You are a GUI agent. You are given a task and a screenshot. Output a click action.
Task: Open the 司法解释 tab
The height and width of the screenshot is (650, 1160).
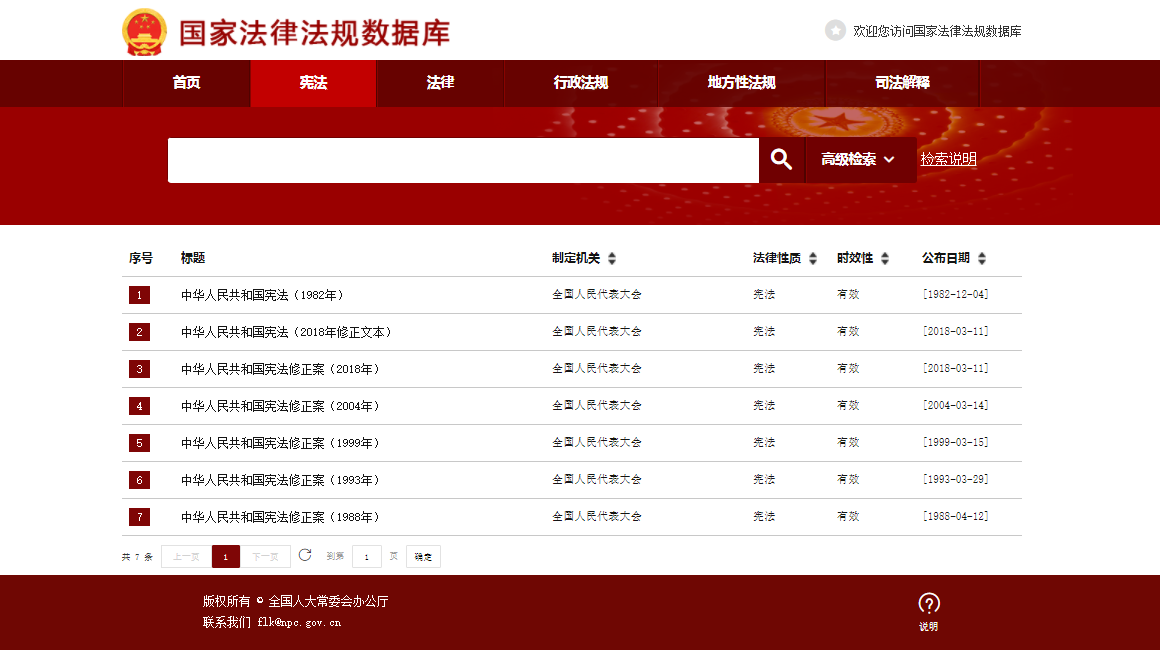tap(902, 83)
